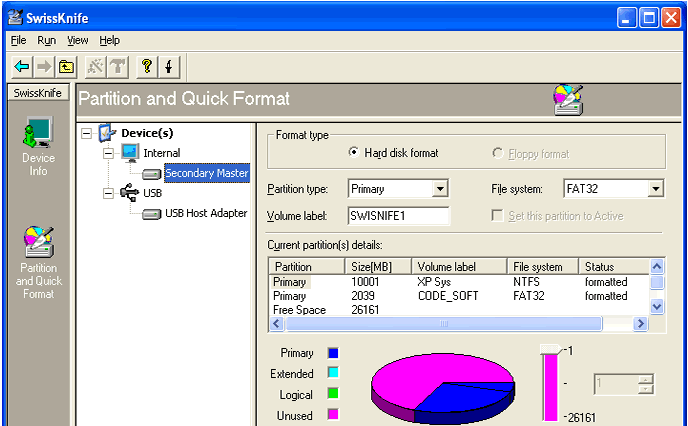Open the Partition type dropdown
This screenshot has width=688, height=426.
coord(440,189)
